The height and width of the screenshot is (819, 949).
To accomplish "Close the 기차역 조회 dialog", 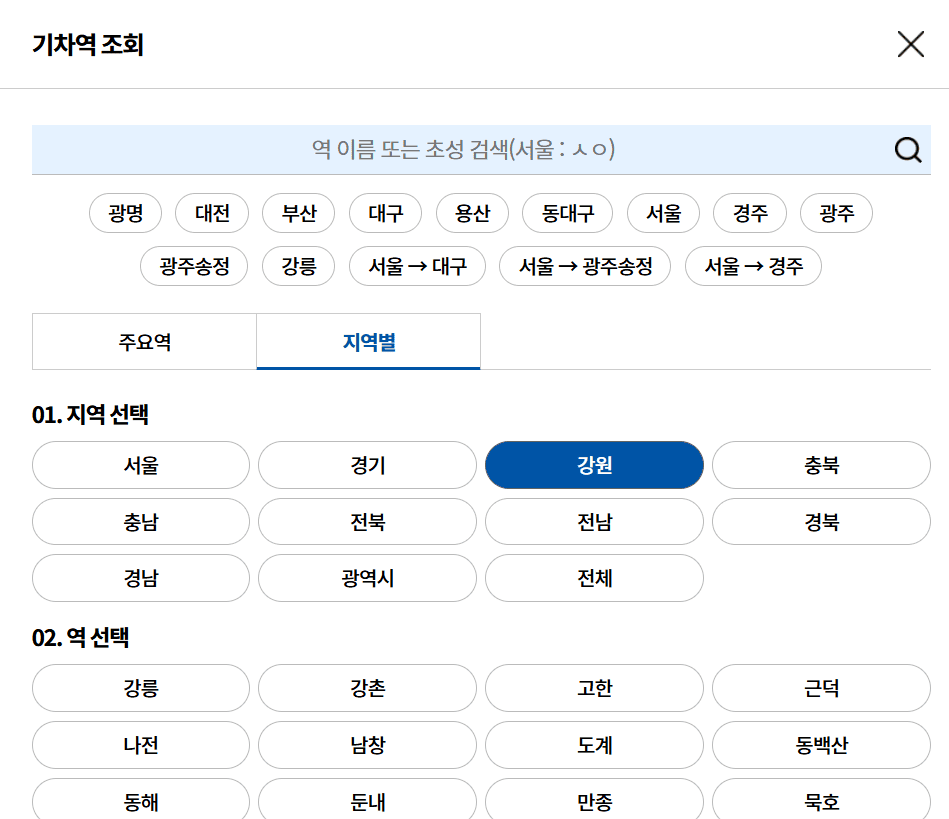I will pos(910,44).
